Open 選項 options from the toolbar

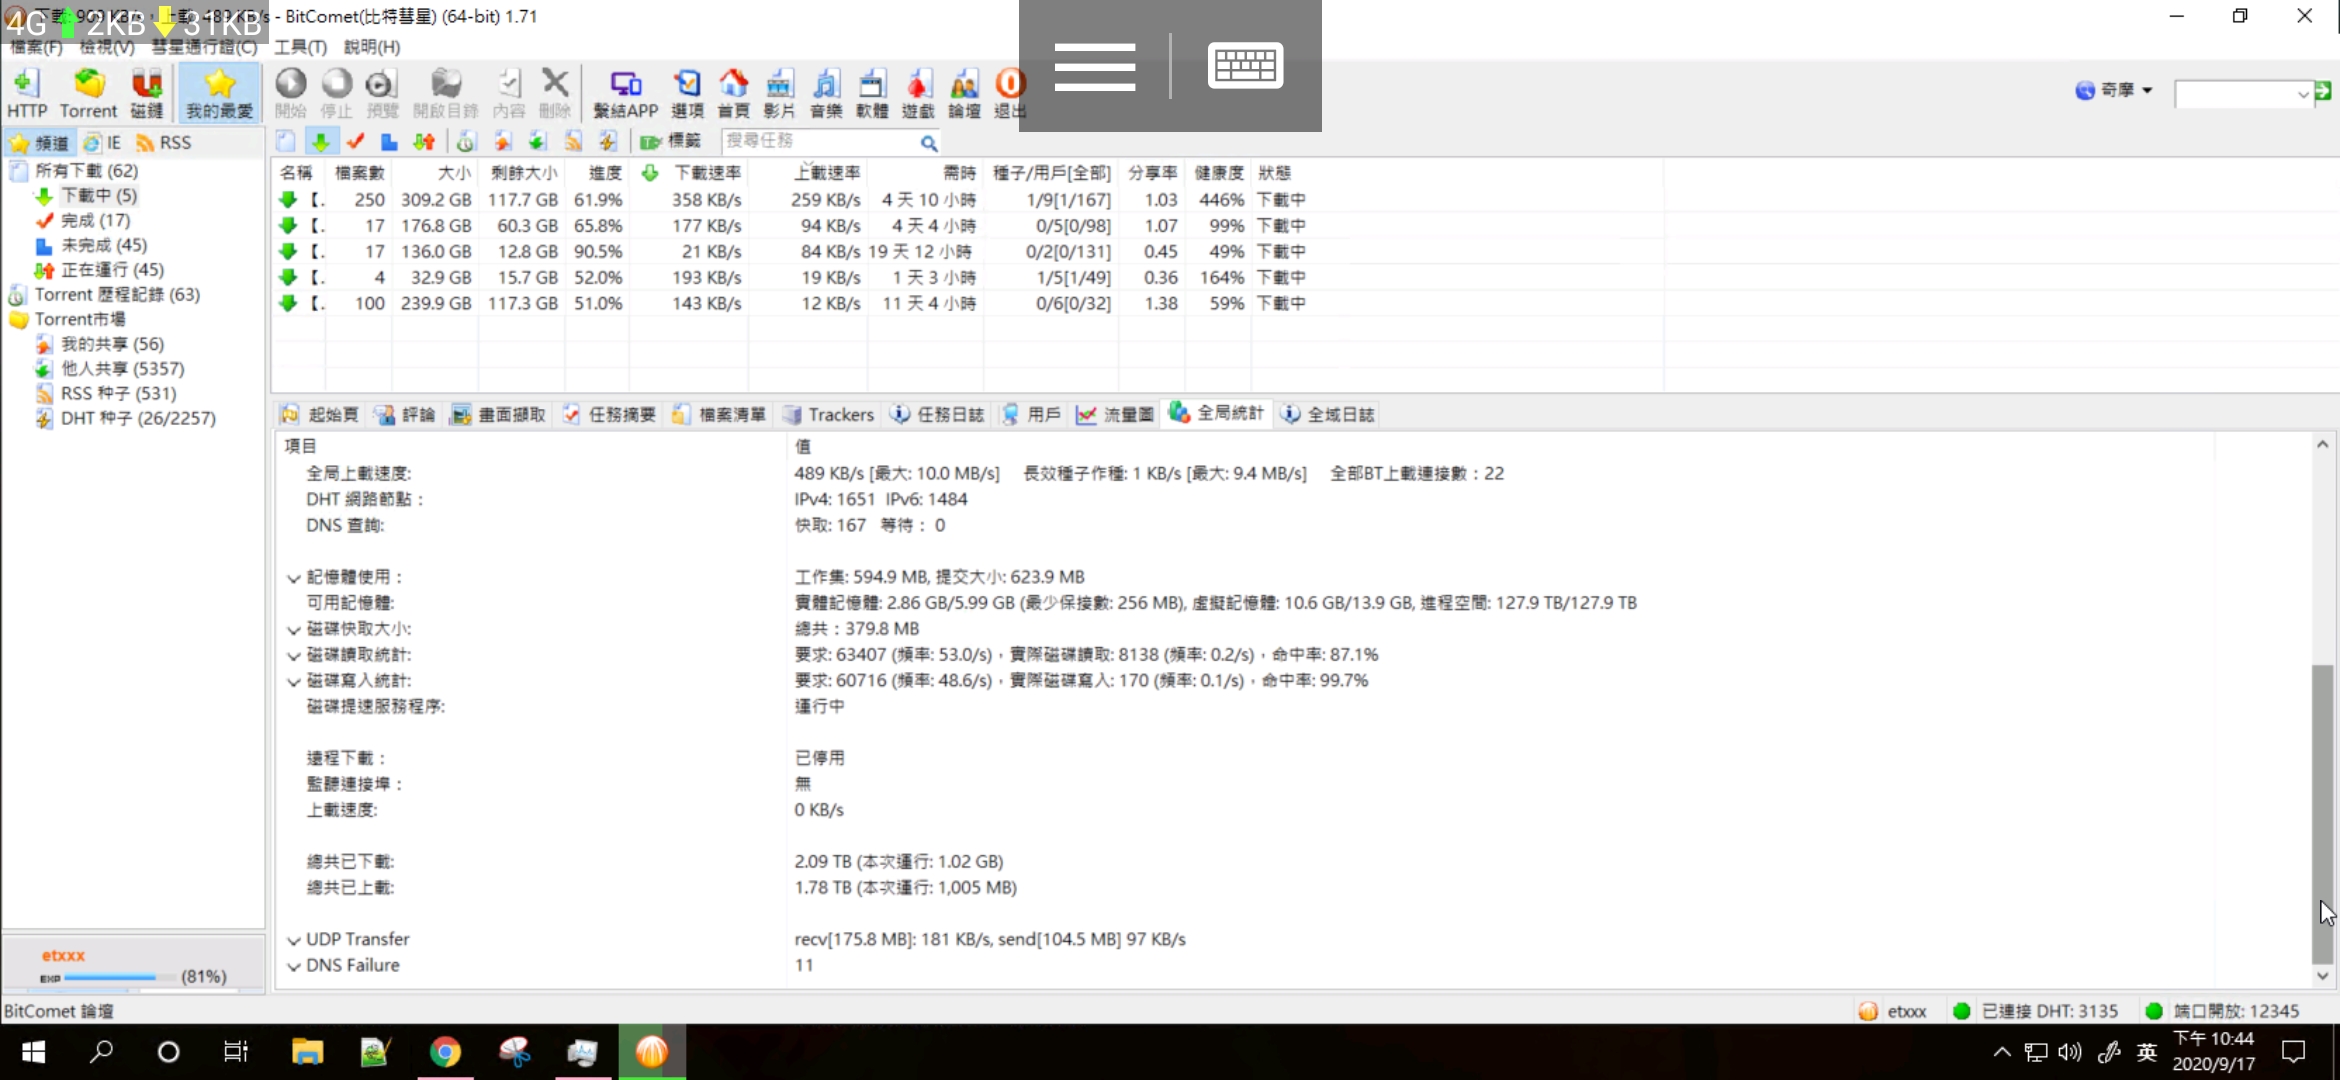click(687, 93)
